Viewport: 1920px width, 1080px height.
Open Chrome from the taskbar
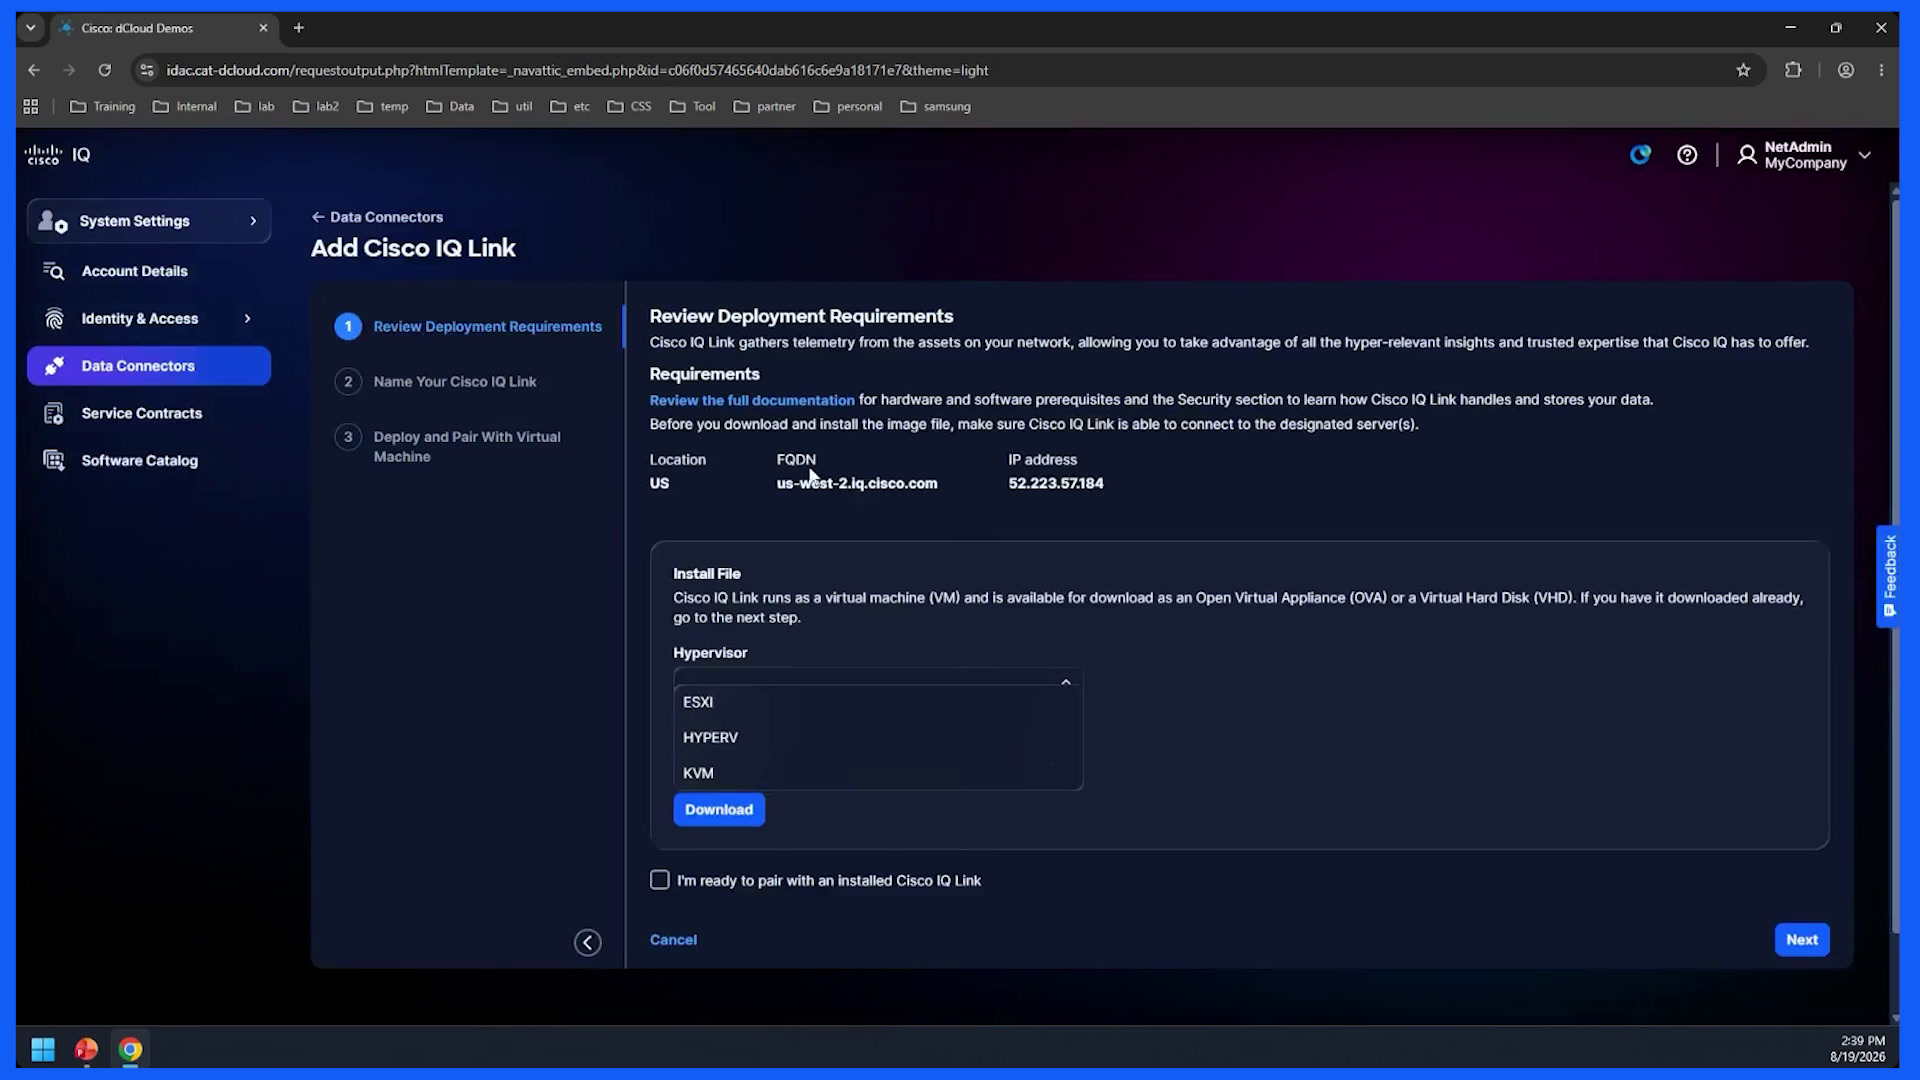130,1049
